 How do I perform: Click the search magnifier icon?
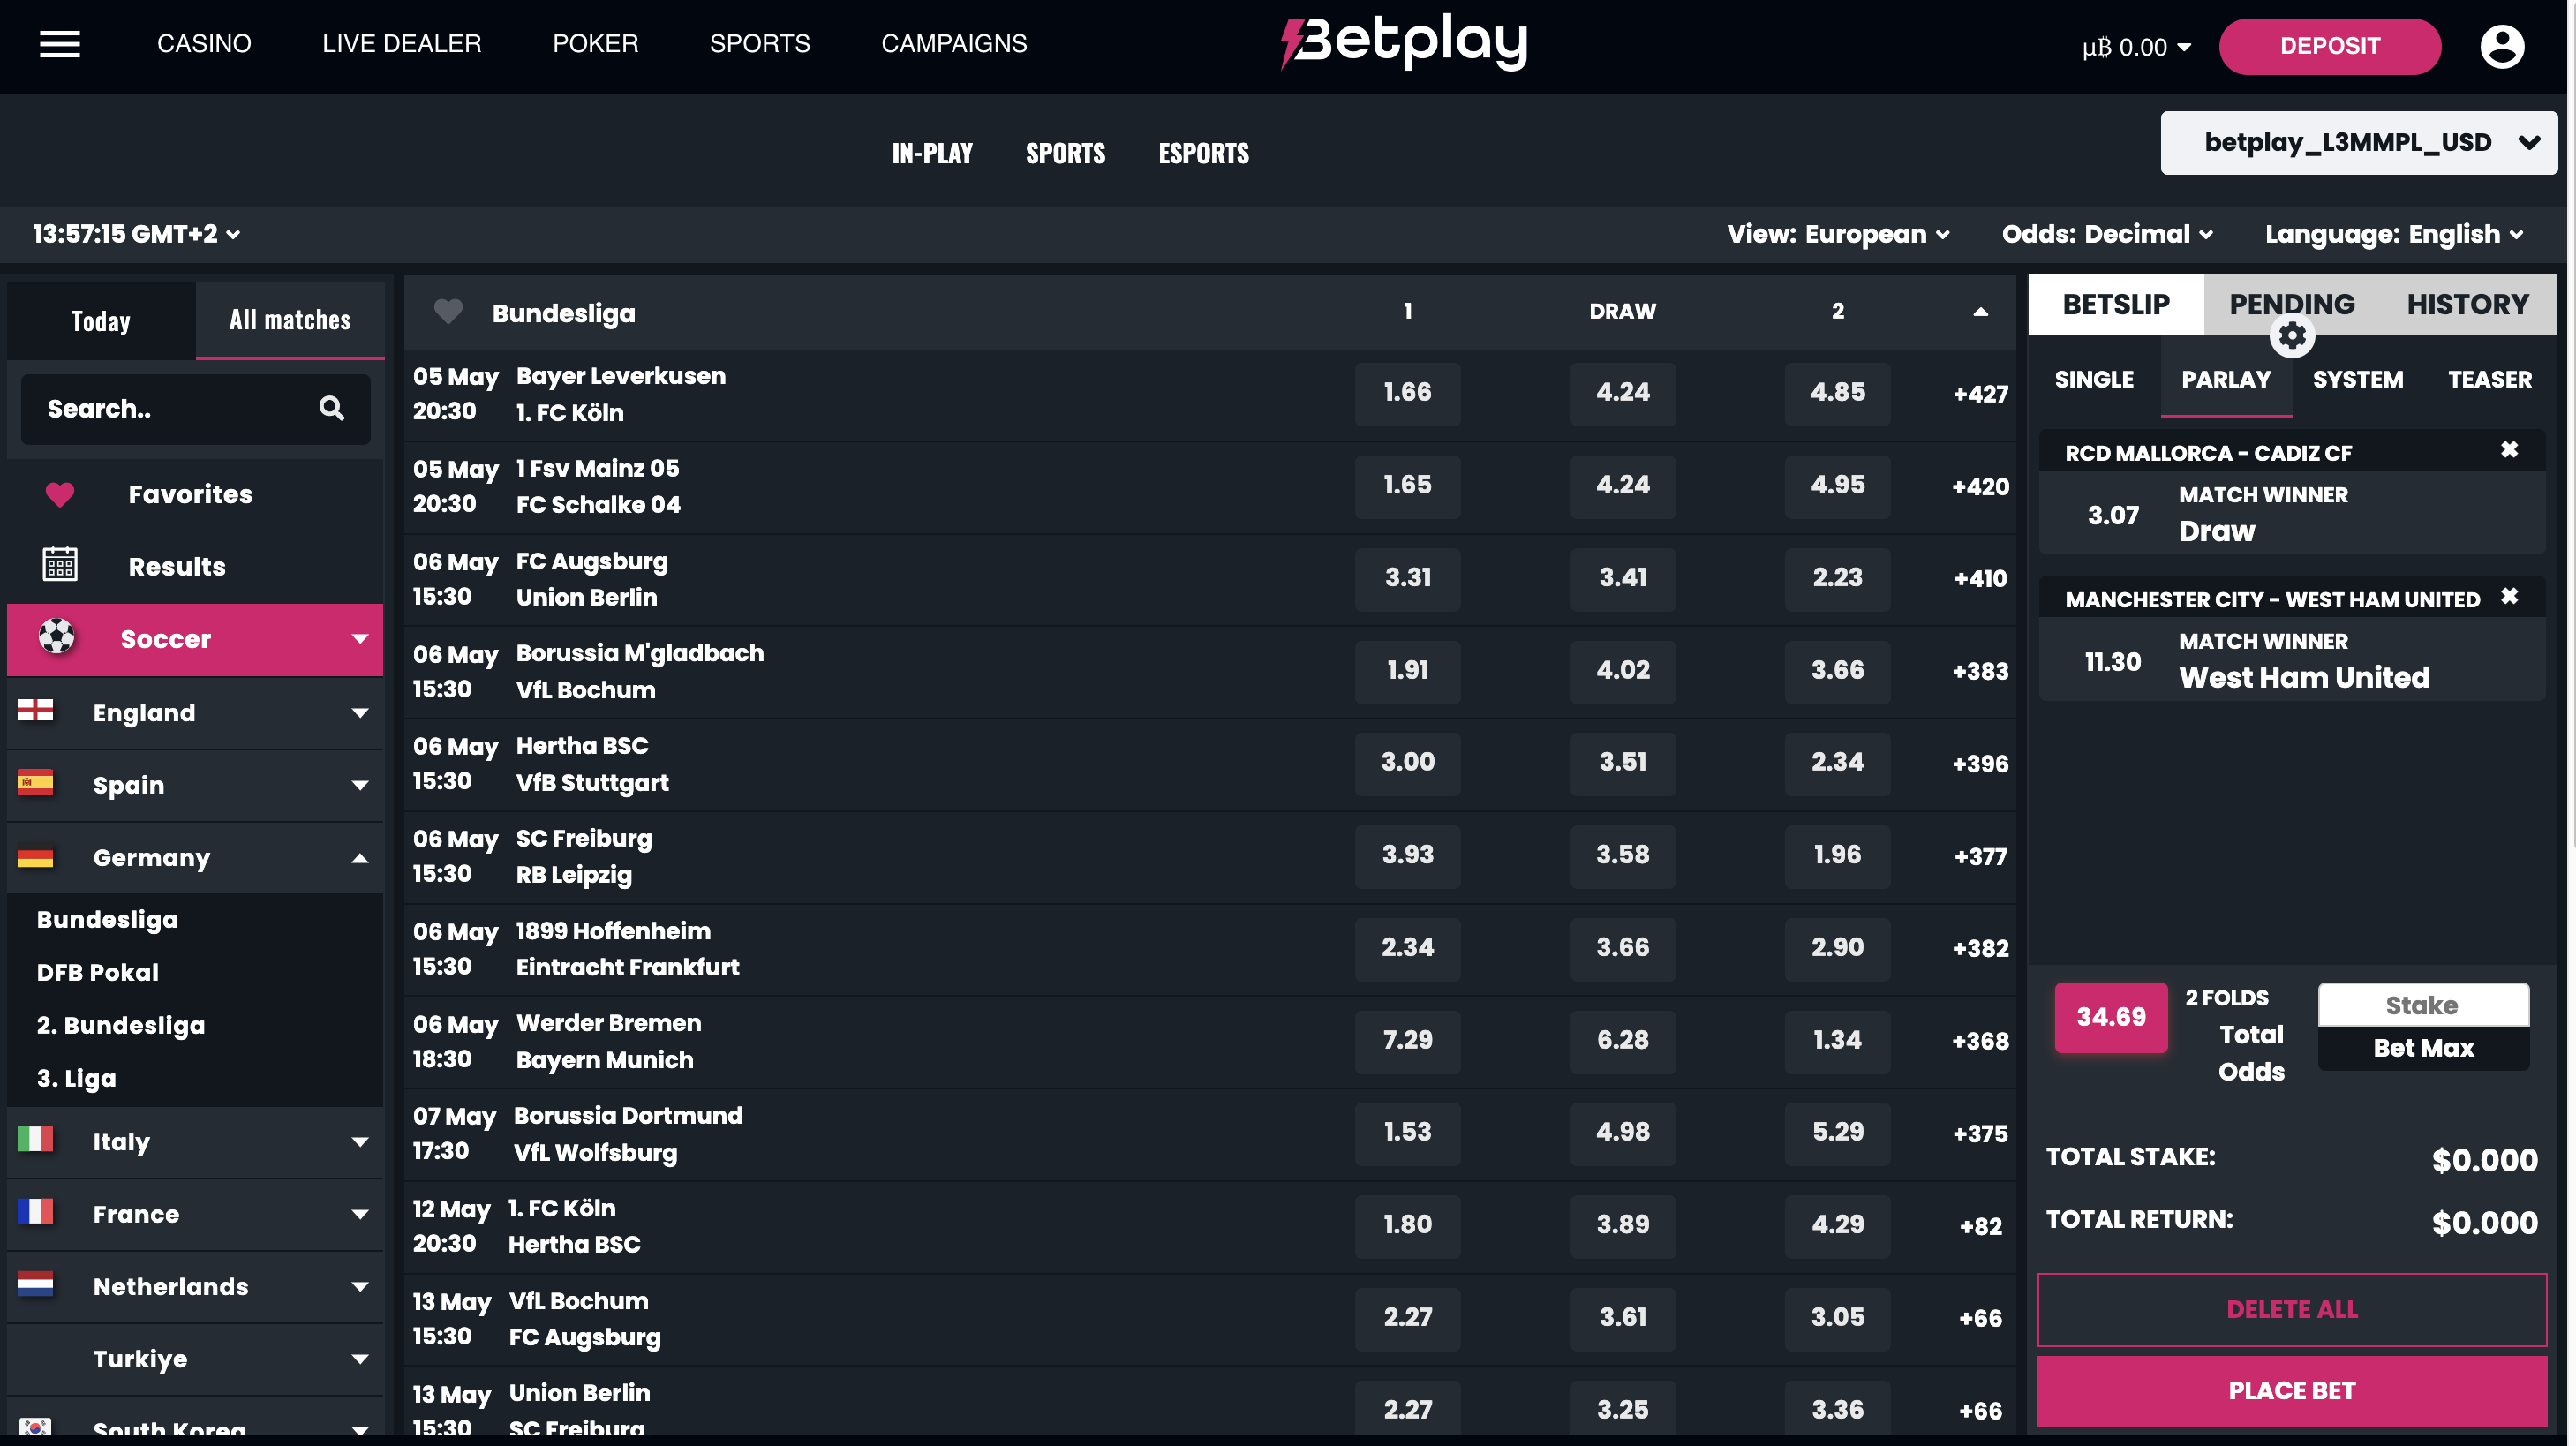[x=331, y=408]
